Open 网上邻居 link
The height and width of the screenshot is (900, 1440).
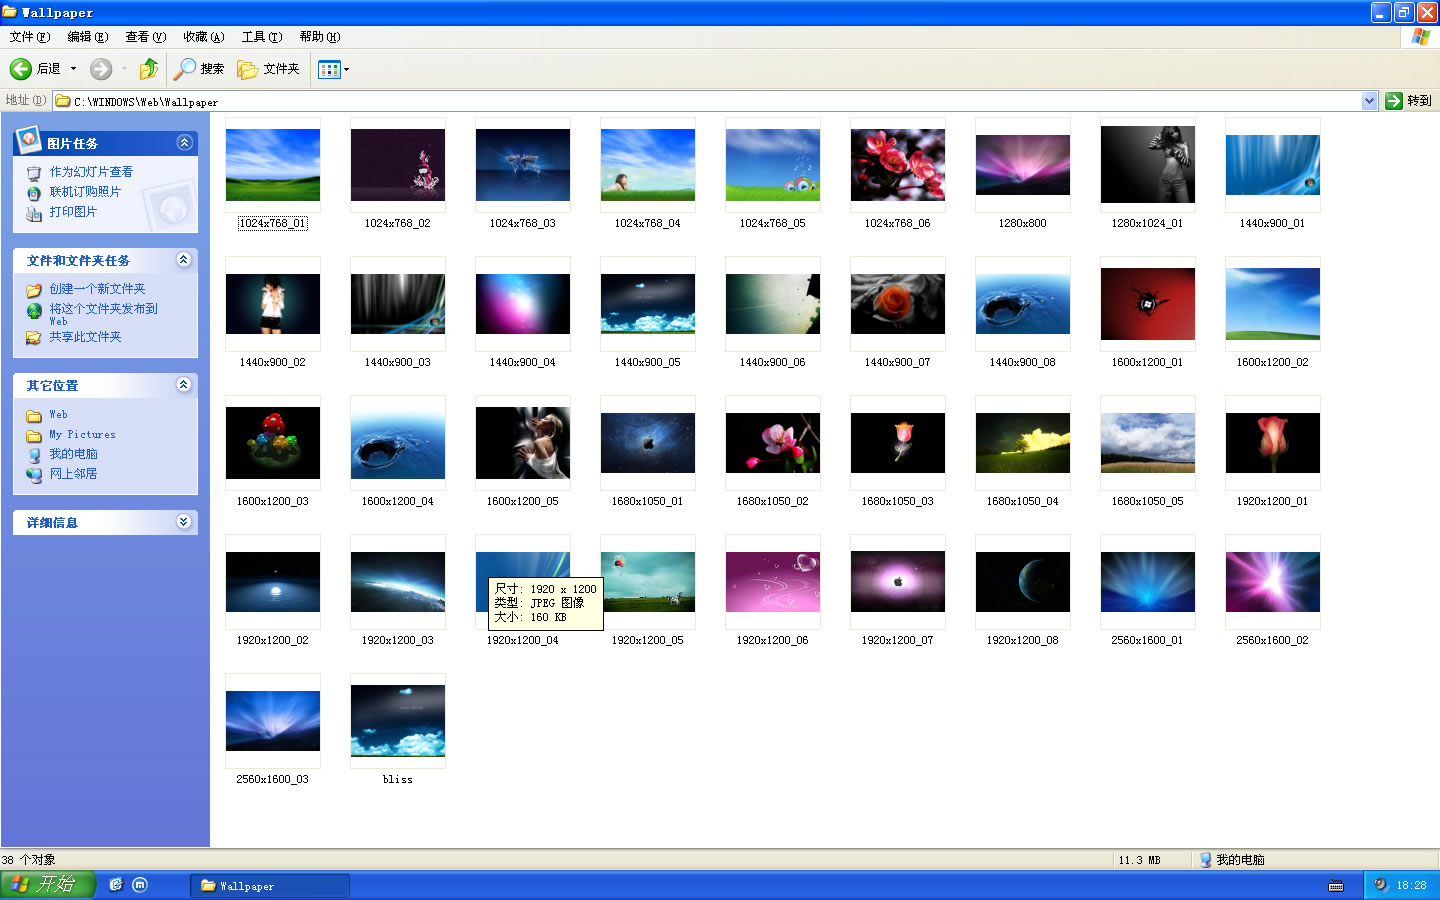tap(73, 474)
